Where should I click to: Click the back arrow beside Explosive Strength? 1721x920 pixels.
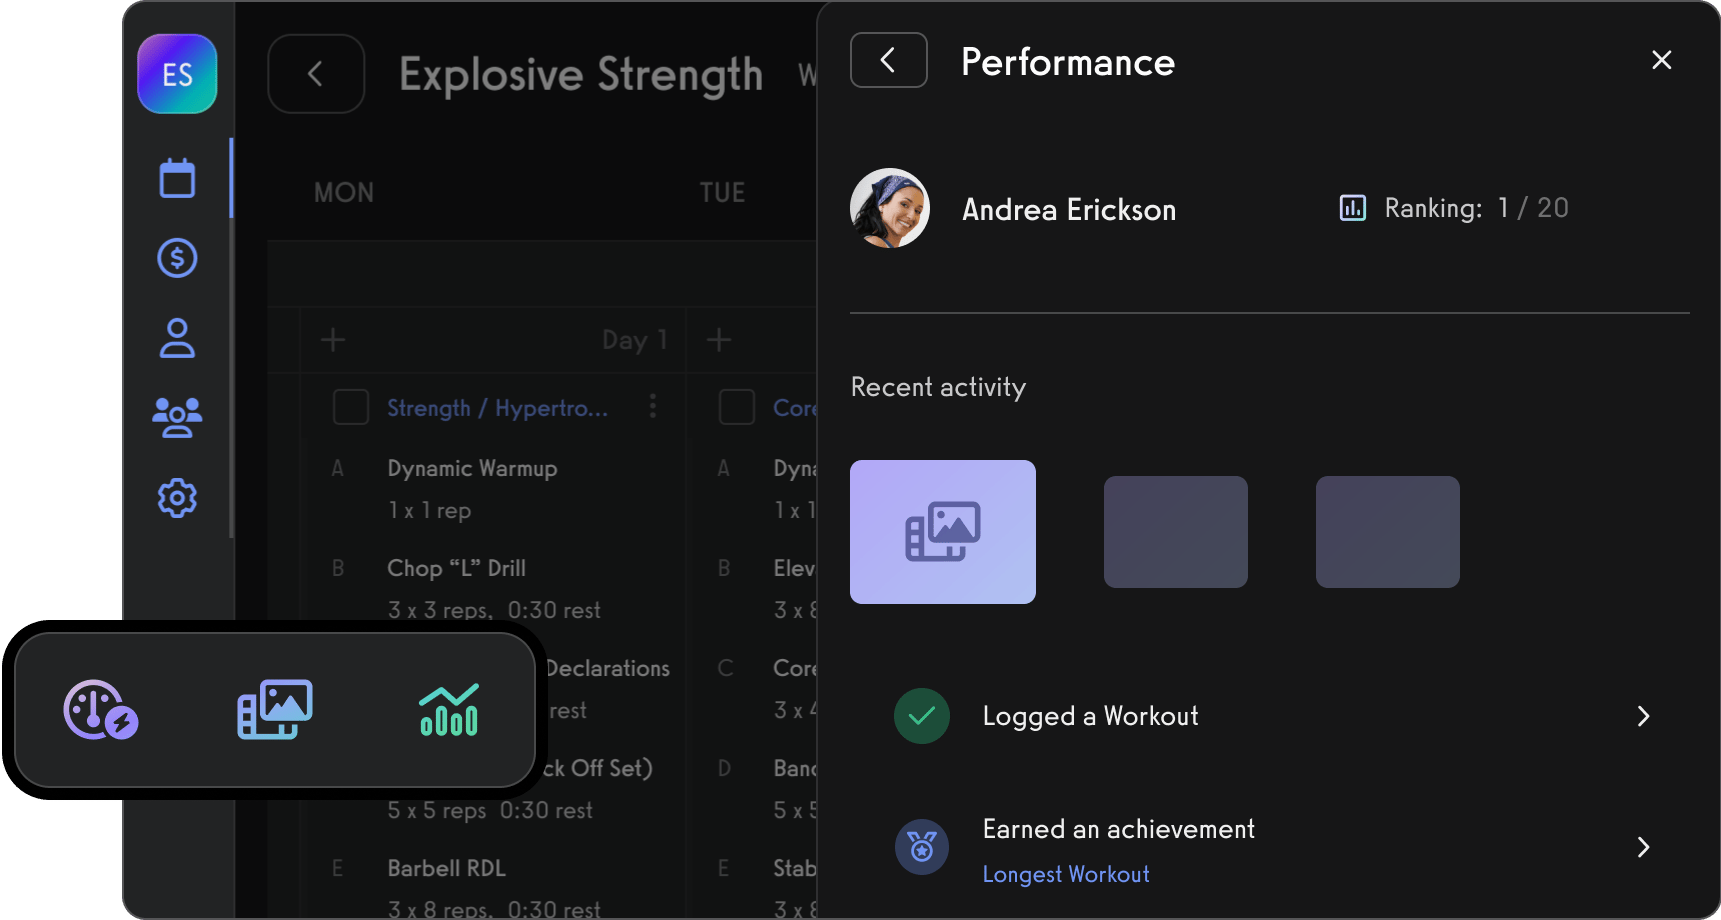(x=316, y=73)
